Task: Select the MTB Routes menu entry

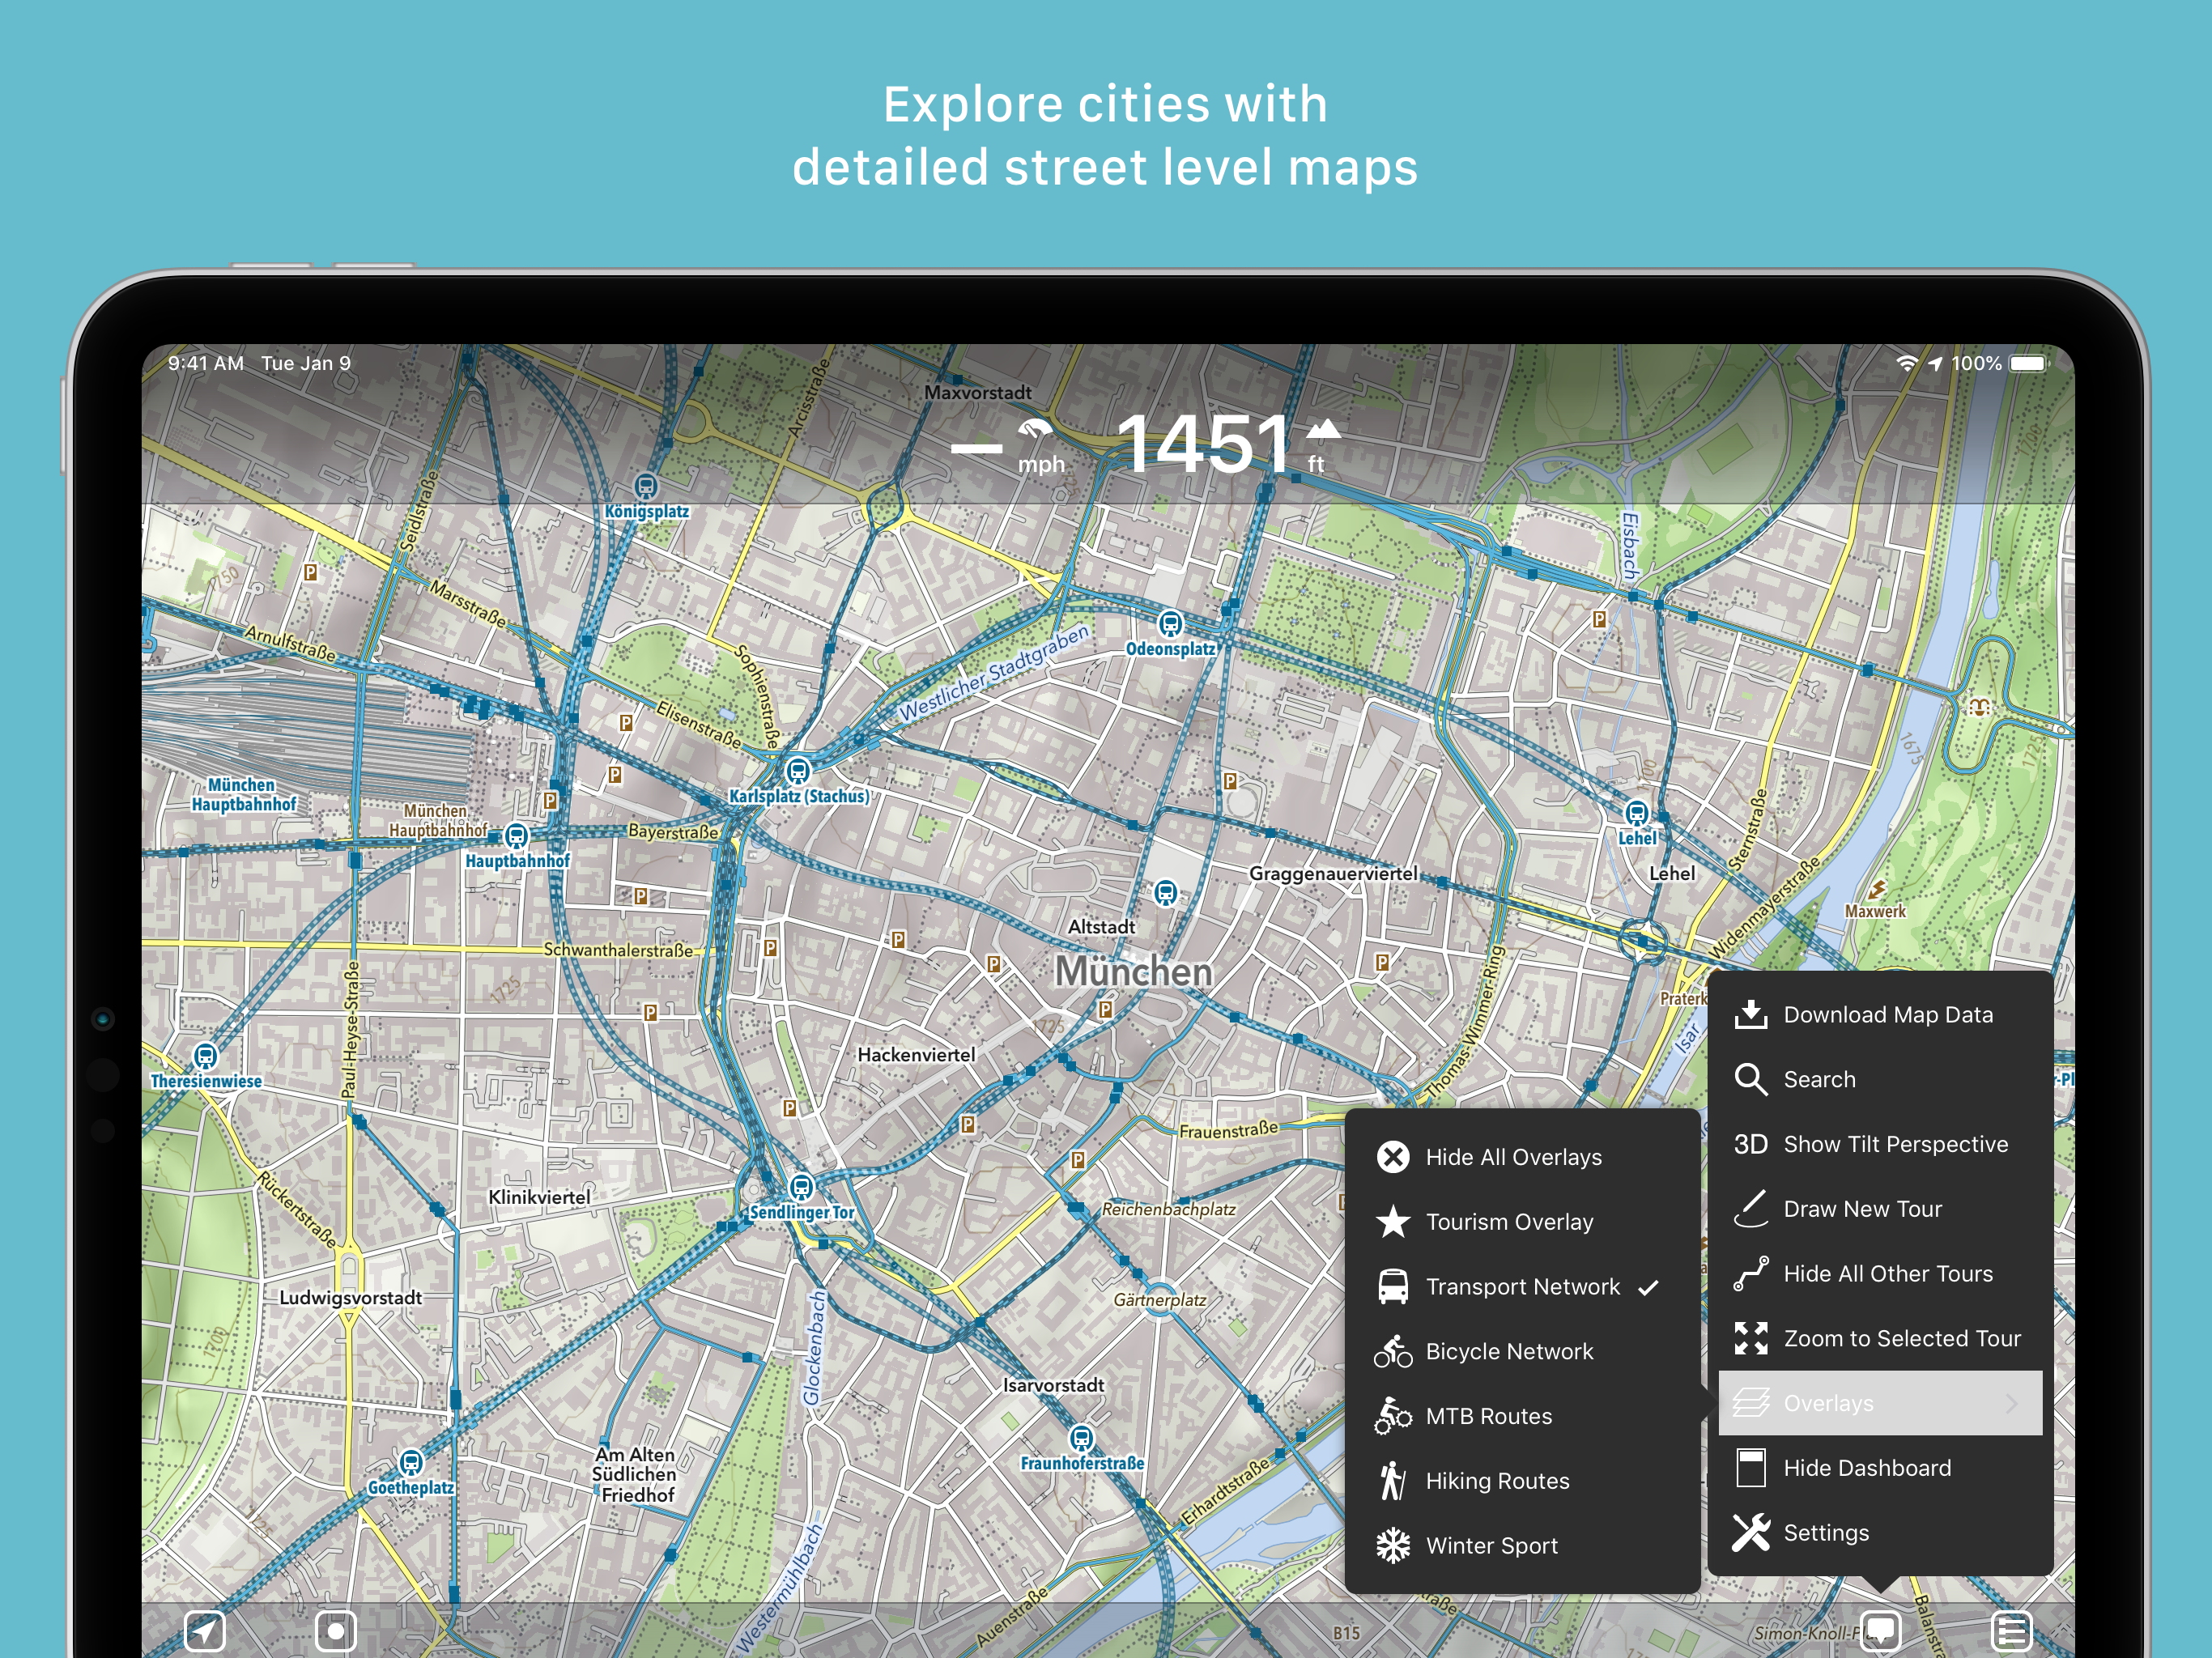Action: (1488, 1416)
